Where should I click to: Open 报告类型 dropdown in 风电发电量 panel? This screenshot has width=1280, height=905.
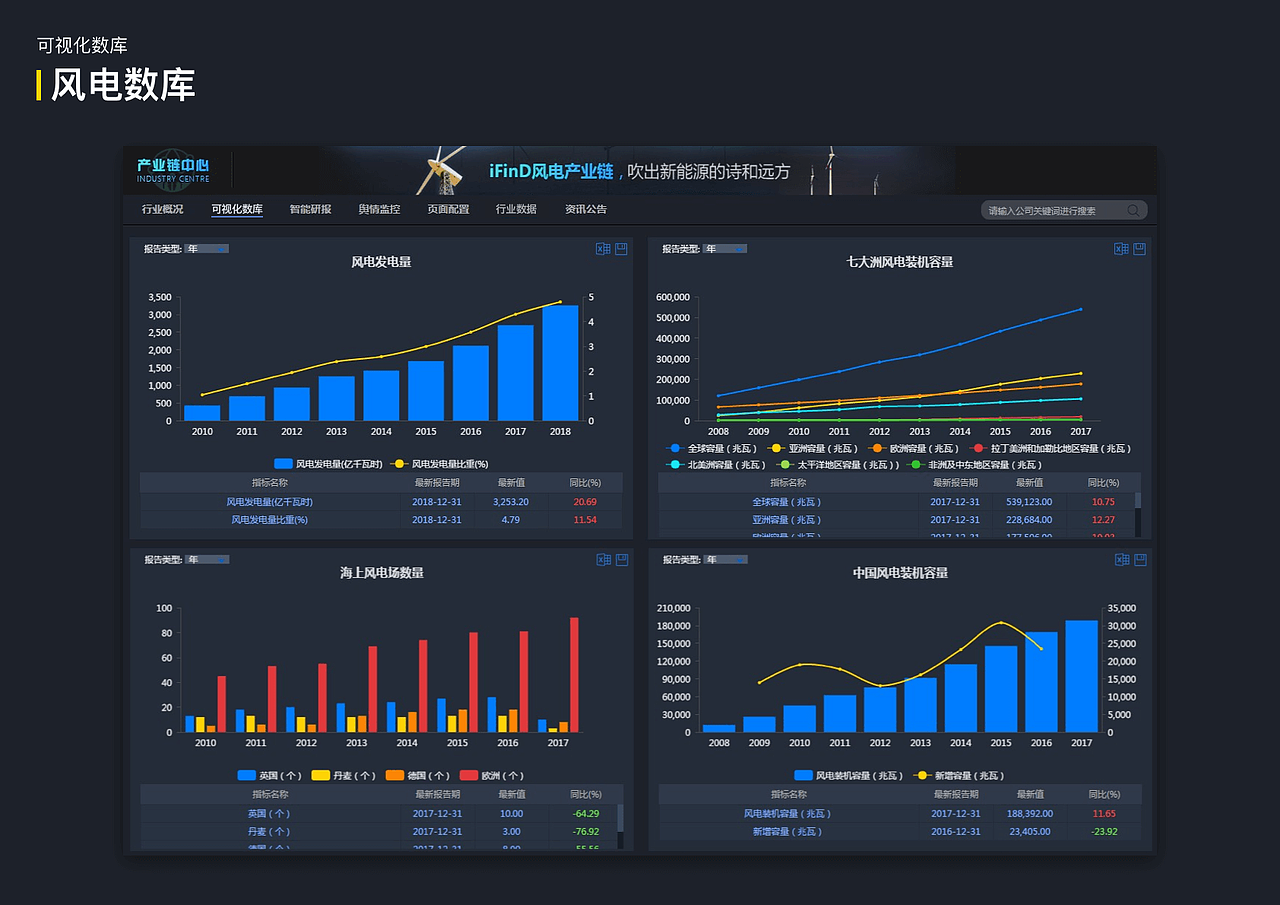click(207, 249)
